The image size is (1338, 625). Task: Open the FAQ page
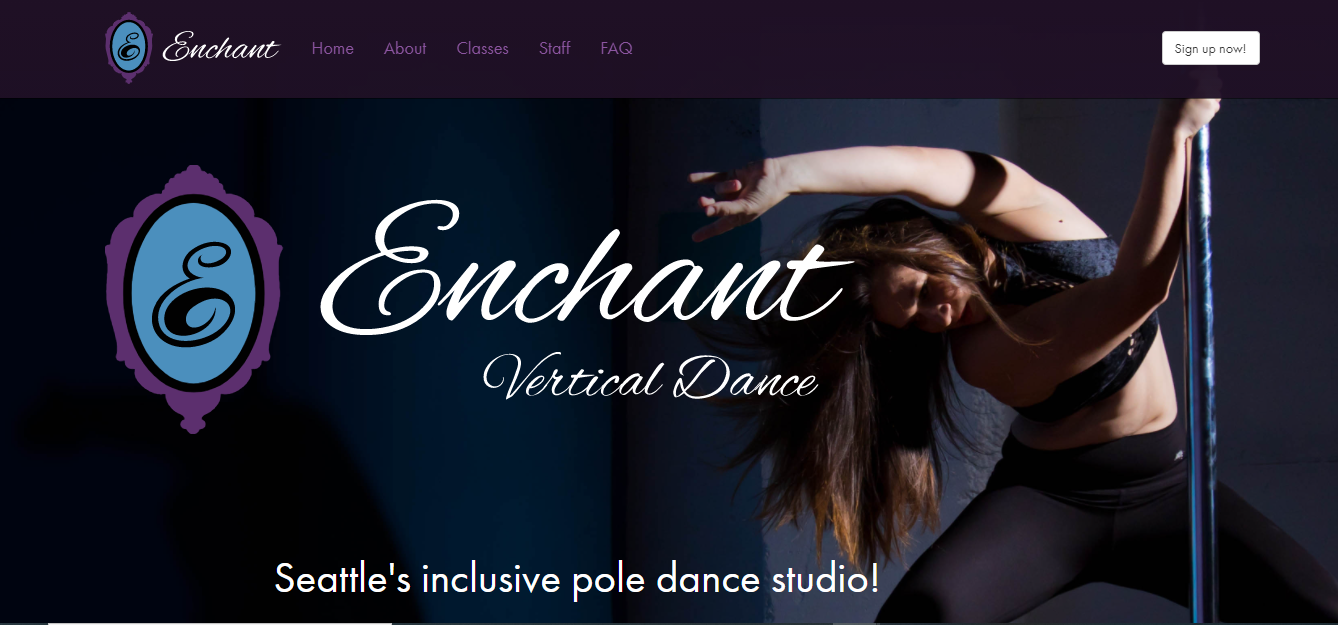(x=616, y=48)
